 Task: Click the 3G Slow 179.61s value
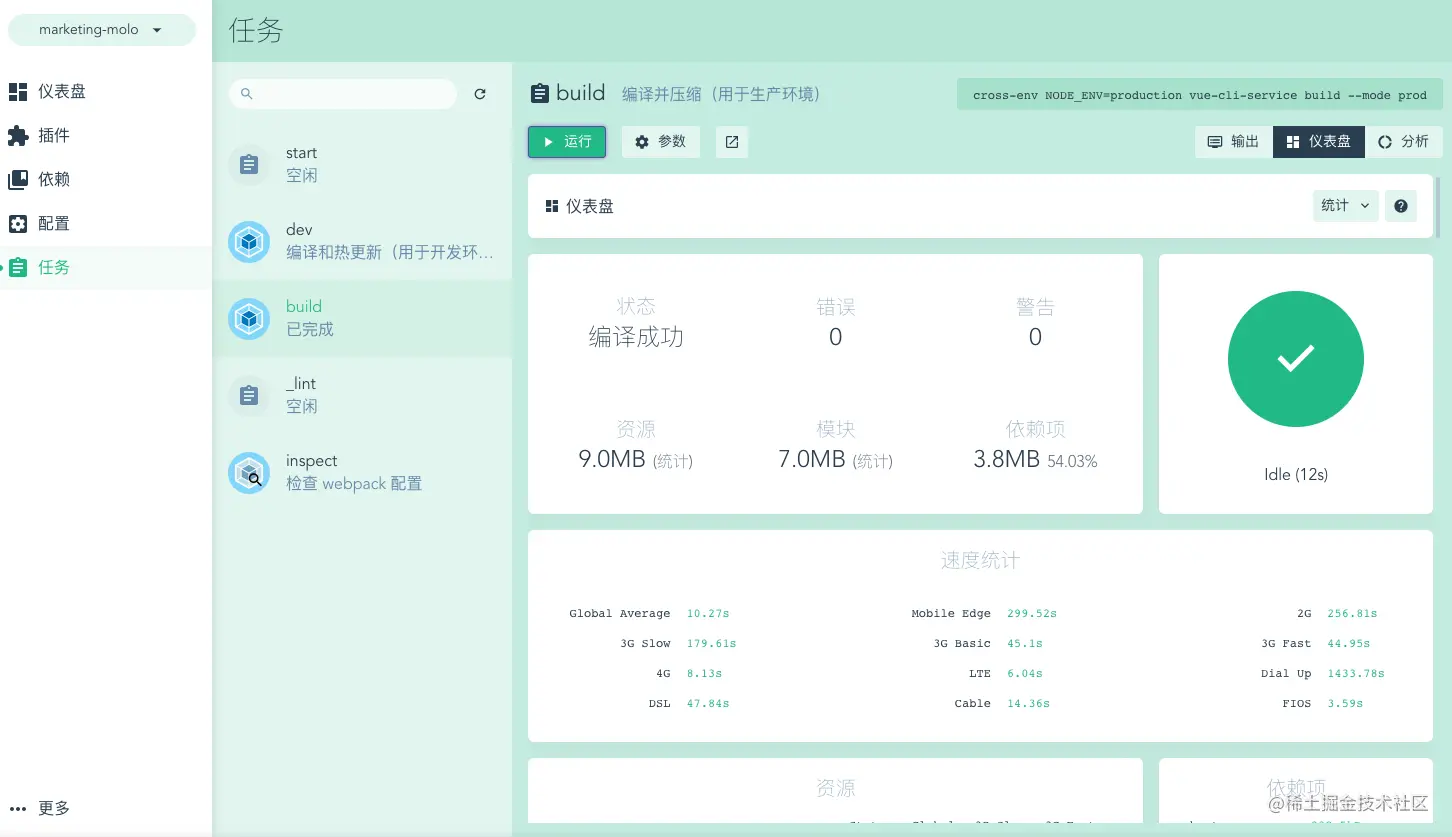(711, 644)
